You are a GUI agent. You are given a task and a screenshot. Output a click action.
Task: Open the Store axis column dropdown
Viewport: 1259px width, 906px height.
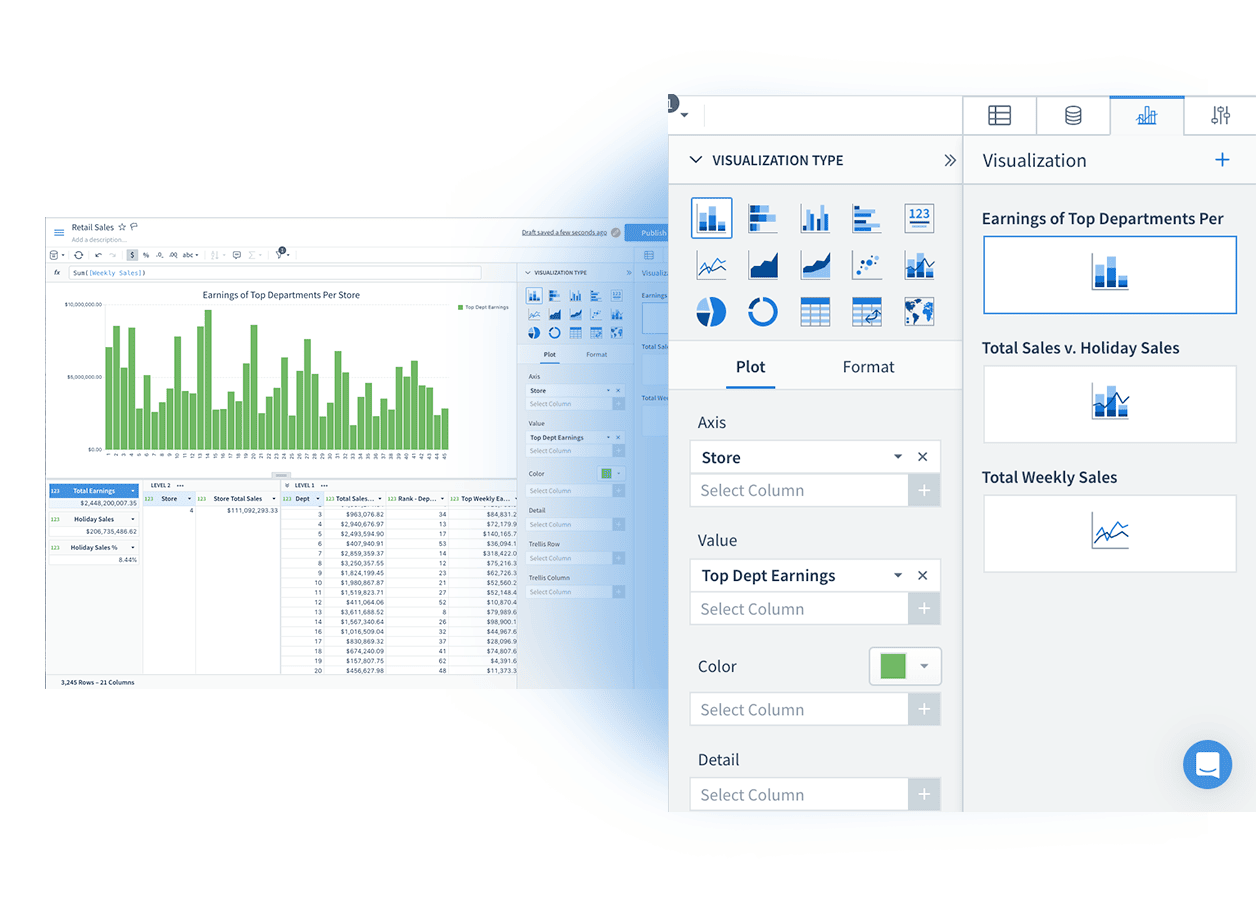click(898, 457)
